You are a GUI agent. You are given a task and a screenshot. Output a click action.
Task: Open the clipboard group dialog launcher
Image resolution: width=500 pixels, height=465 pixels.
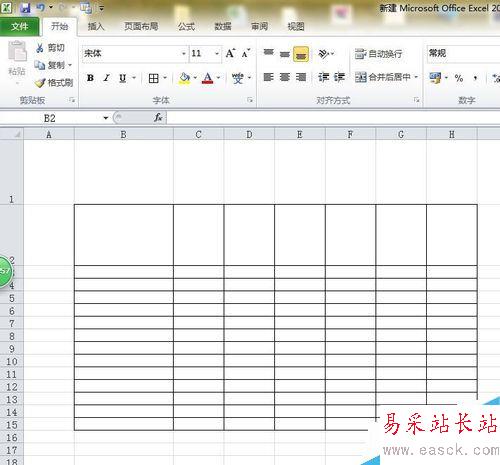tap(72, 100)
